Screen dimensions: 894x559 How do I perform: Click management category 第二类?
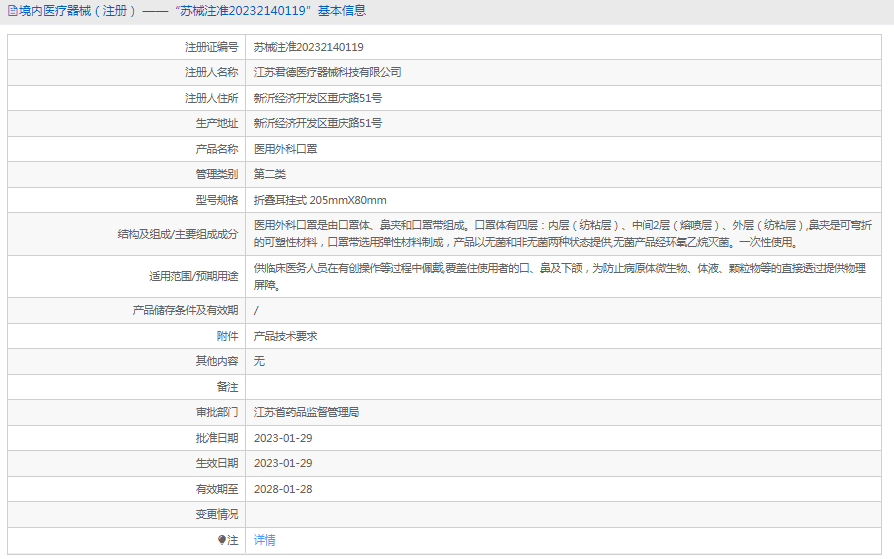(270, 175)
